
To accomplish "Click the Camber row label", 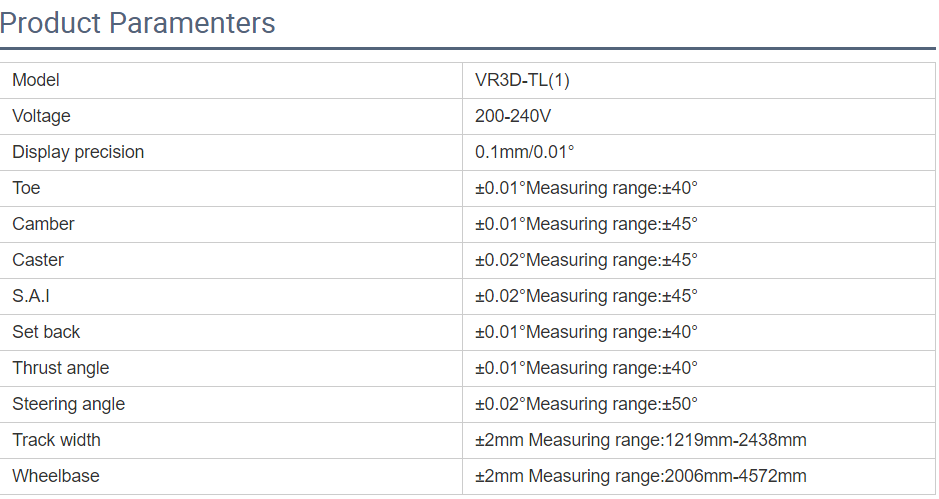I will tap(43, 224).
